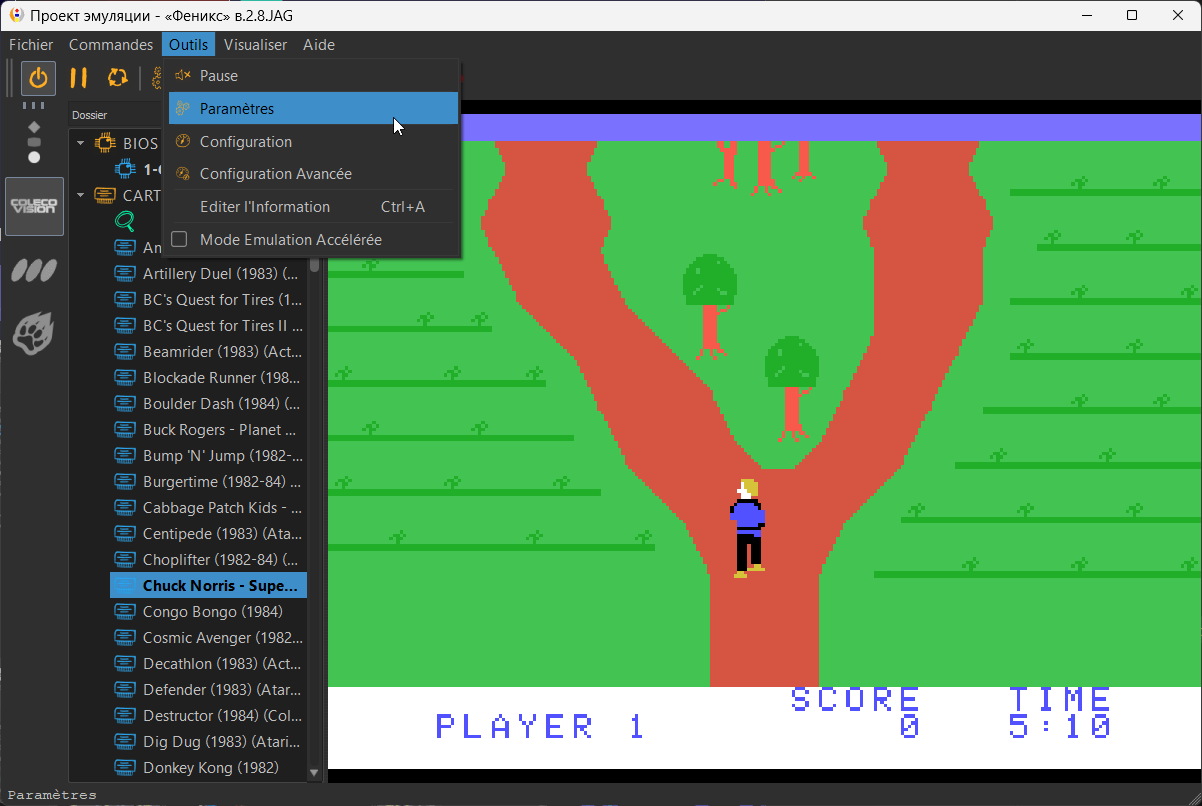Collapse the CART tree node

(x=81, y=195)
